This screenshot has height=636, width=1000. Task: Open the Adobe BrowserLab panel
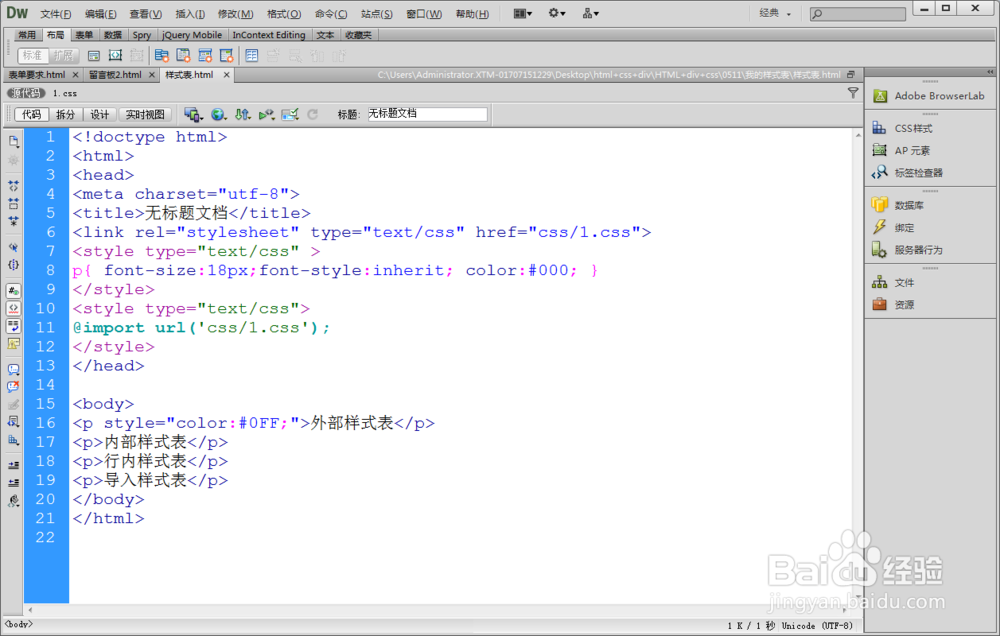coord(930,96)
